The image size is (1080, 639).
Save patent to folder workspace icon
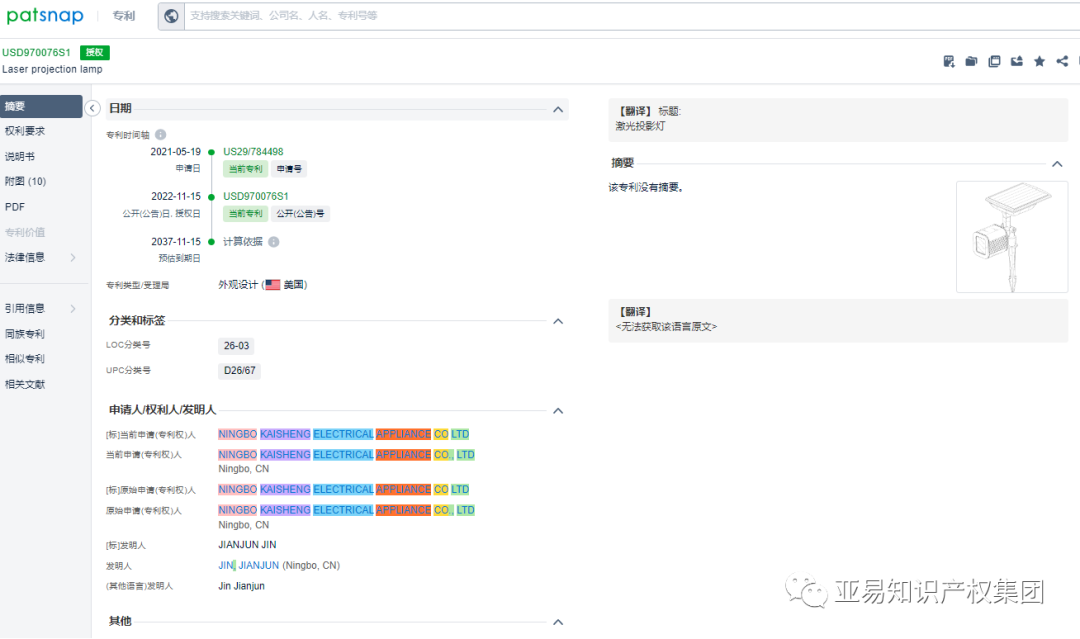coord(971,61)
